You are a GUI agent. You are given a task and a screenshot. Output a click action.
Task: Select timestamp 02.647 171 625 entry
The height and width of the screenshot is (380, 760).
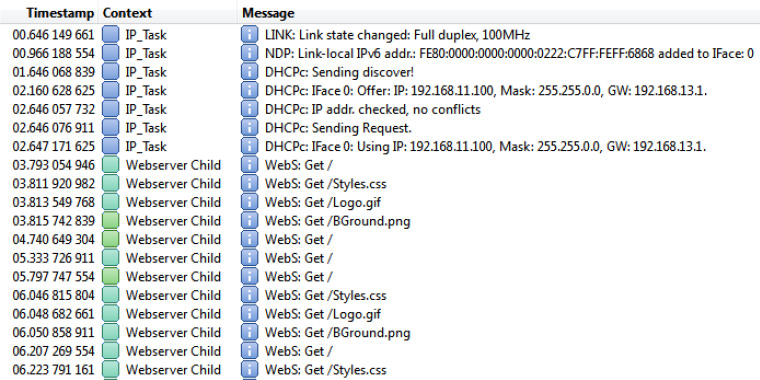click(x=53, y=146)
